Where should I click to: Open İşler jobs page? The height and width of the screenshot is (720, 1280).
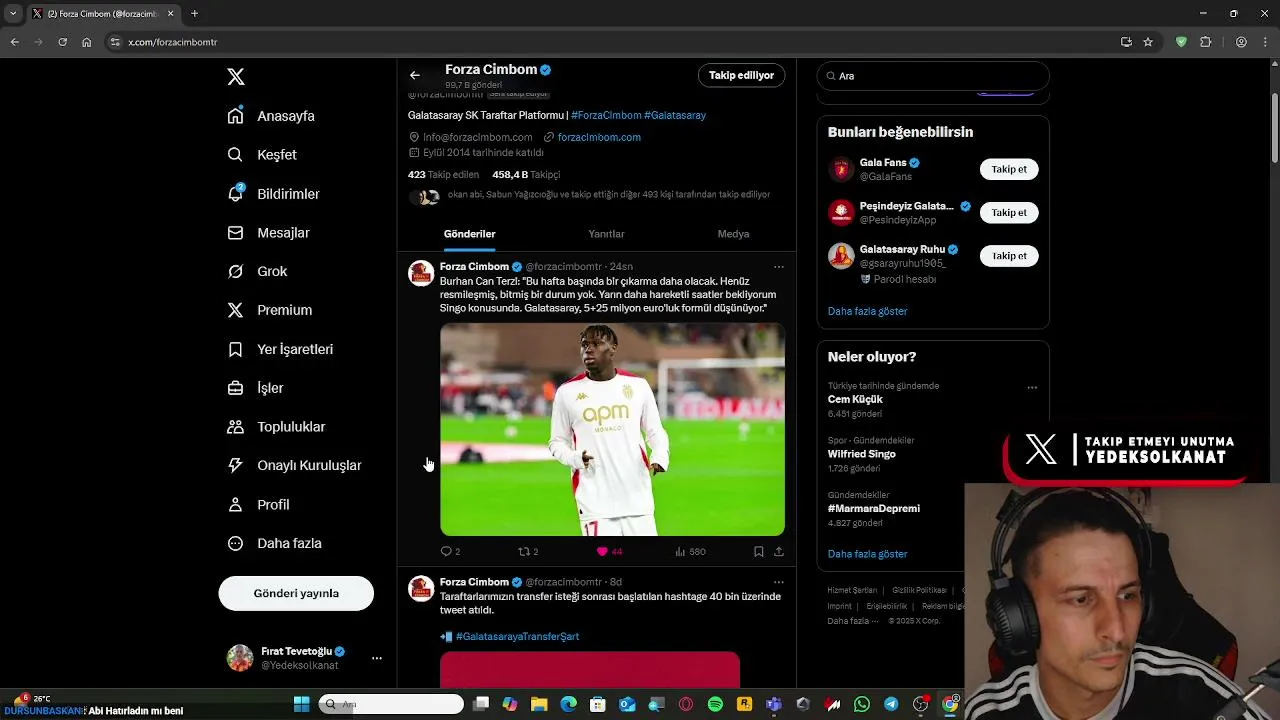pos(255,388)
